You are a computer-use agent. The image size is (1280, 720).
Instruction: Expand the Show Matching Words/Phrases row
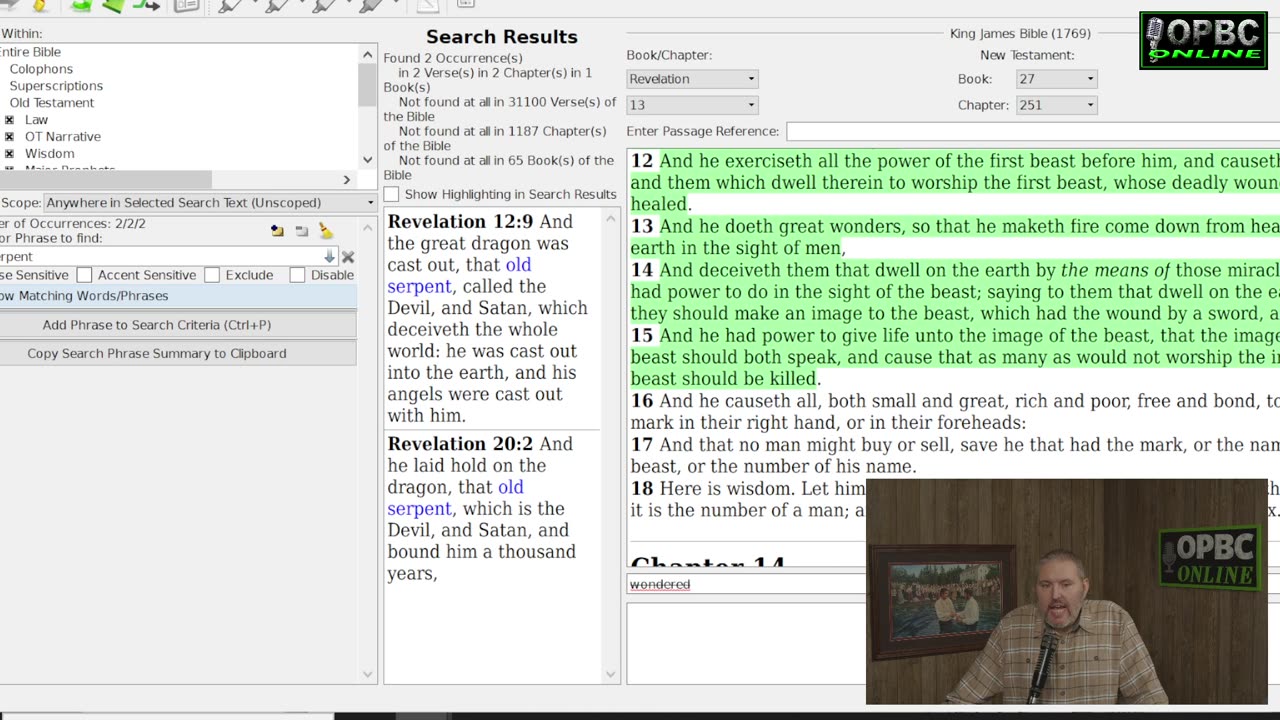(178, 296)
